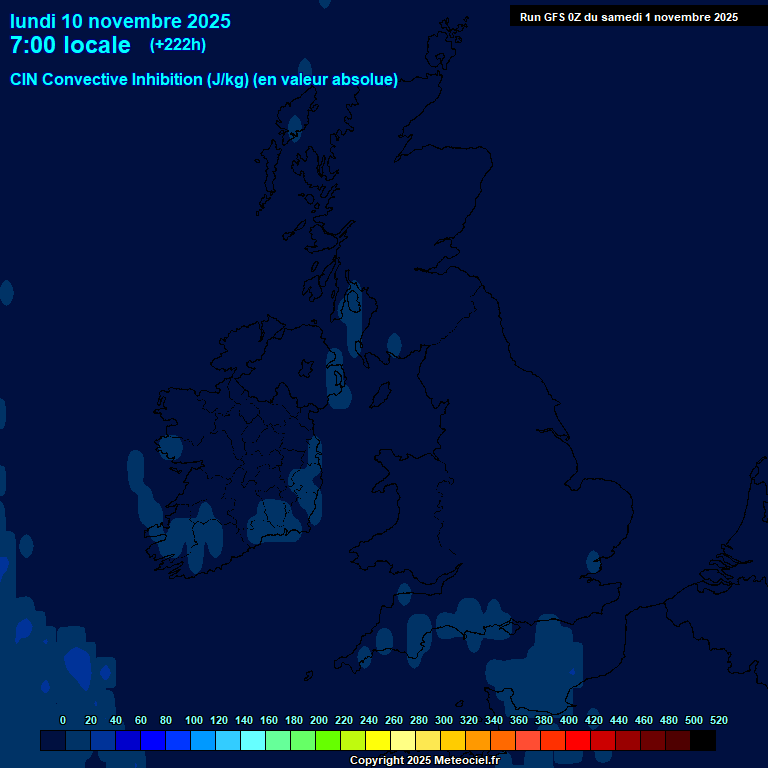Click the legend value label 520
The height and width of the screenshot is (768, 768).
[x=718, y=720]
